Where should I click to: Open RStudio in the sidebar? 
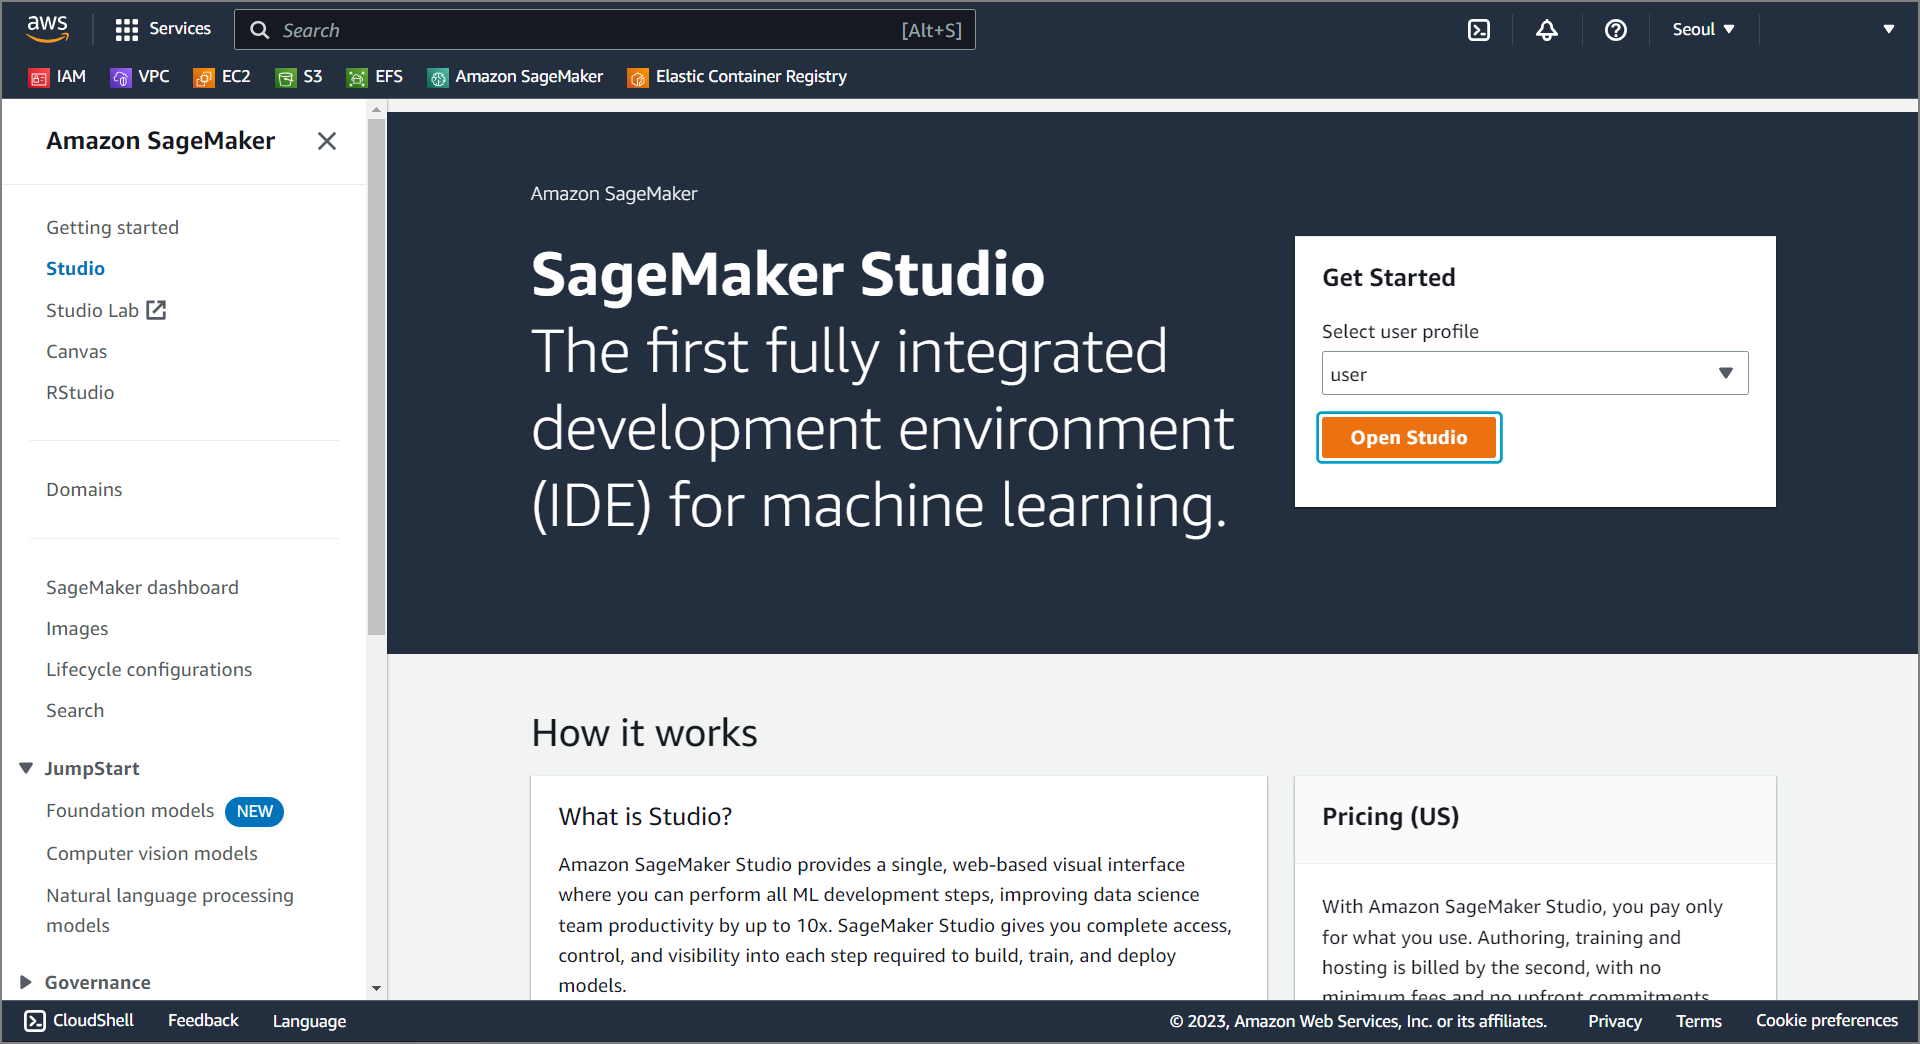80,392
